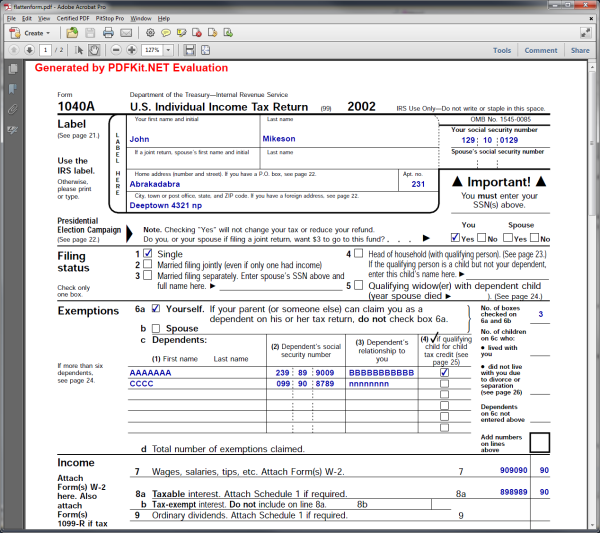
Task: Check Married filing separately box
Action: point(147,275)
